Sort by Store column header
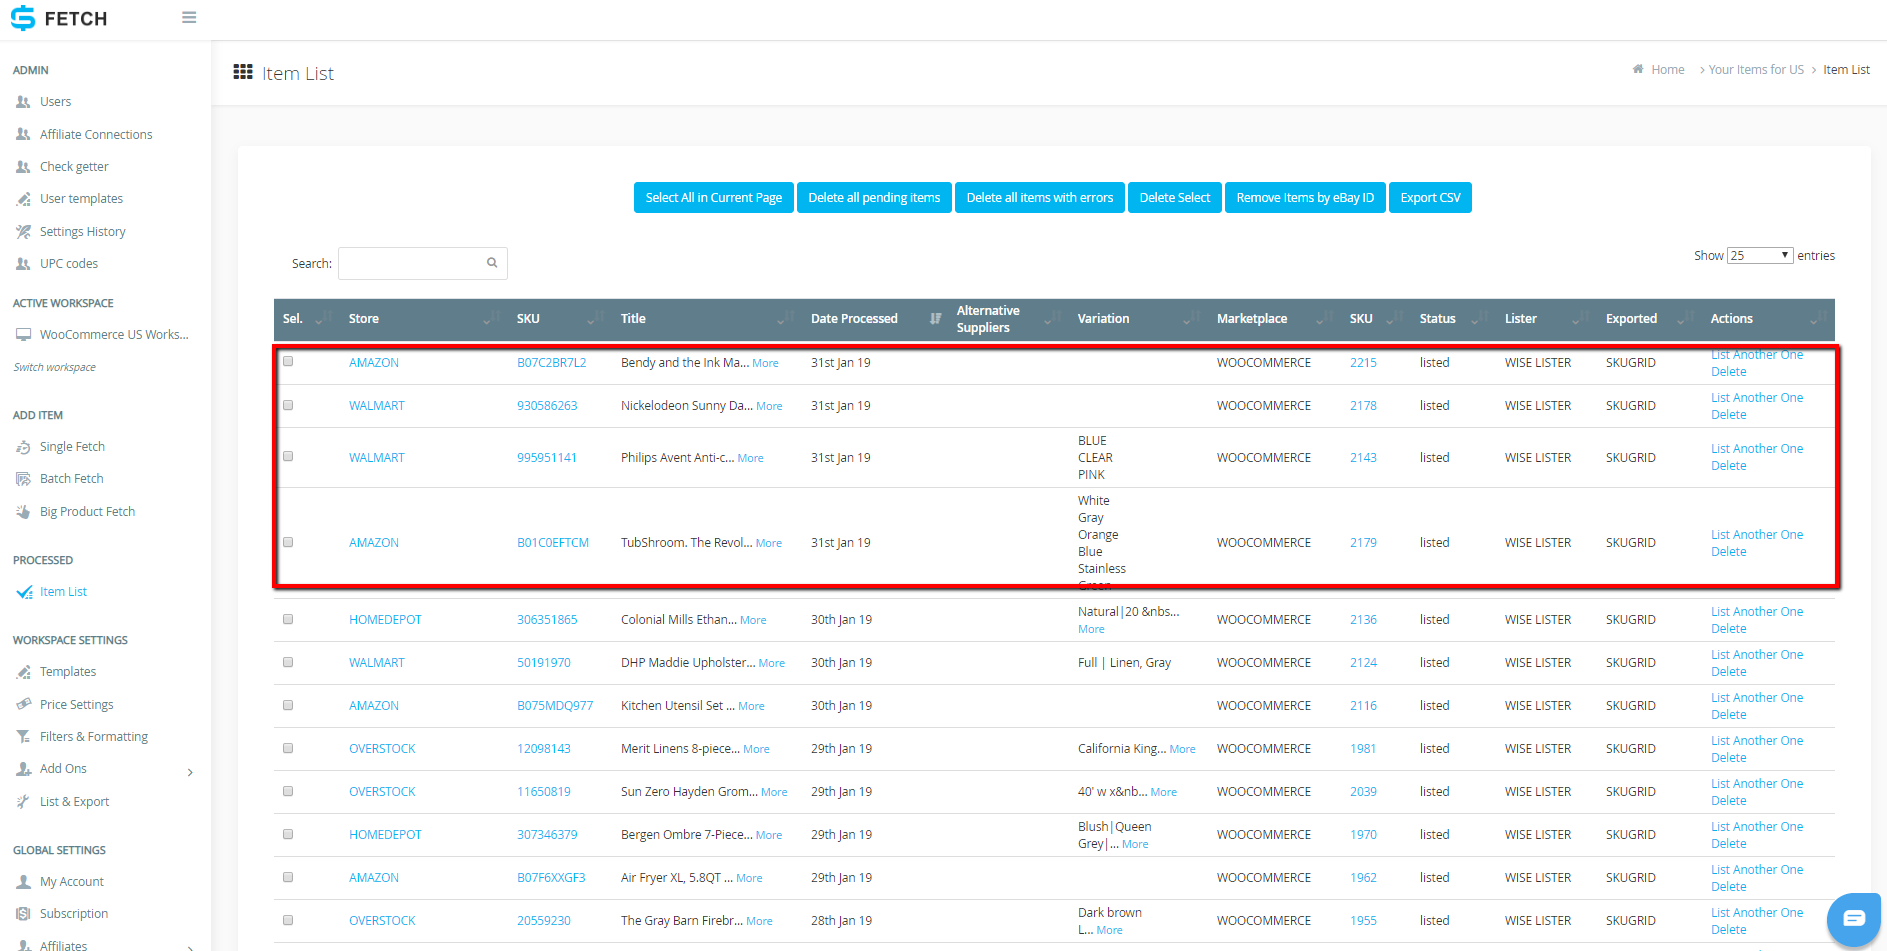 click(424, 319)
